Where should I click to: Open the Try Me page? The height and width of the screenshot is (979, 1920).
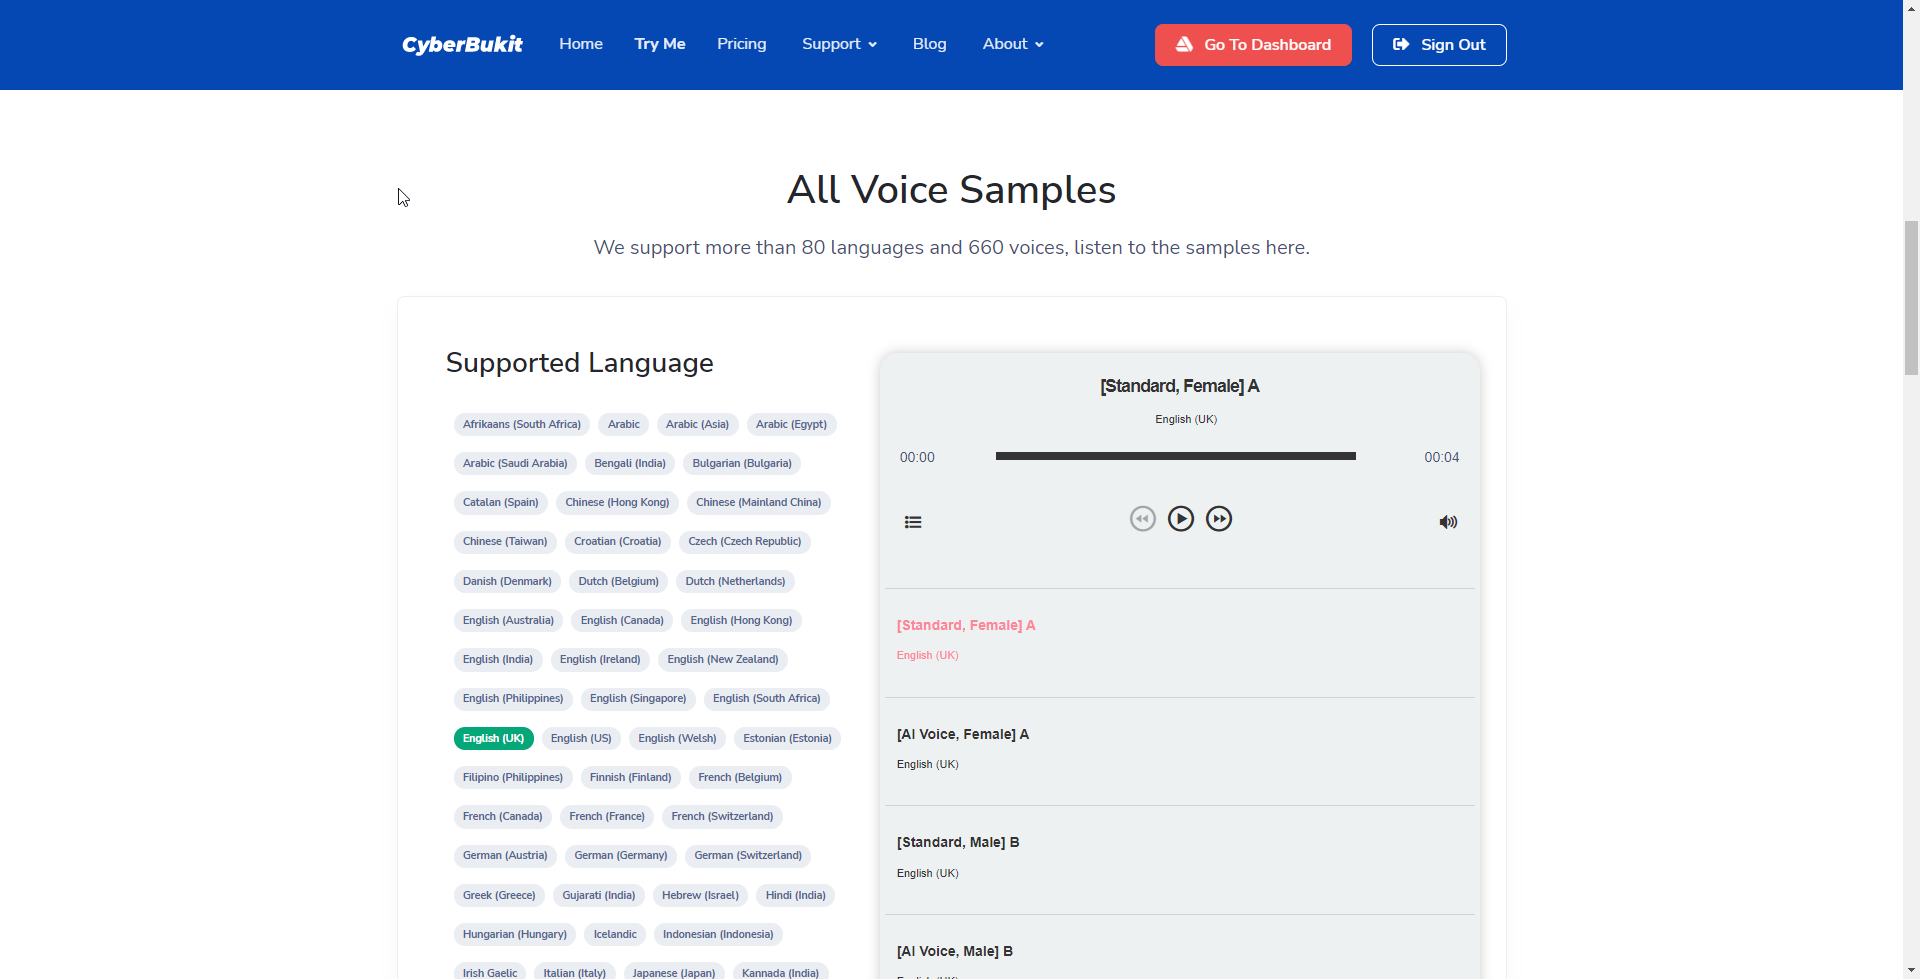(660, 44)
